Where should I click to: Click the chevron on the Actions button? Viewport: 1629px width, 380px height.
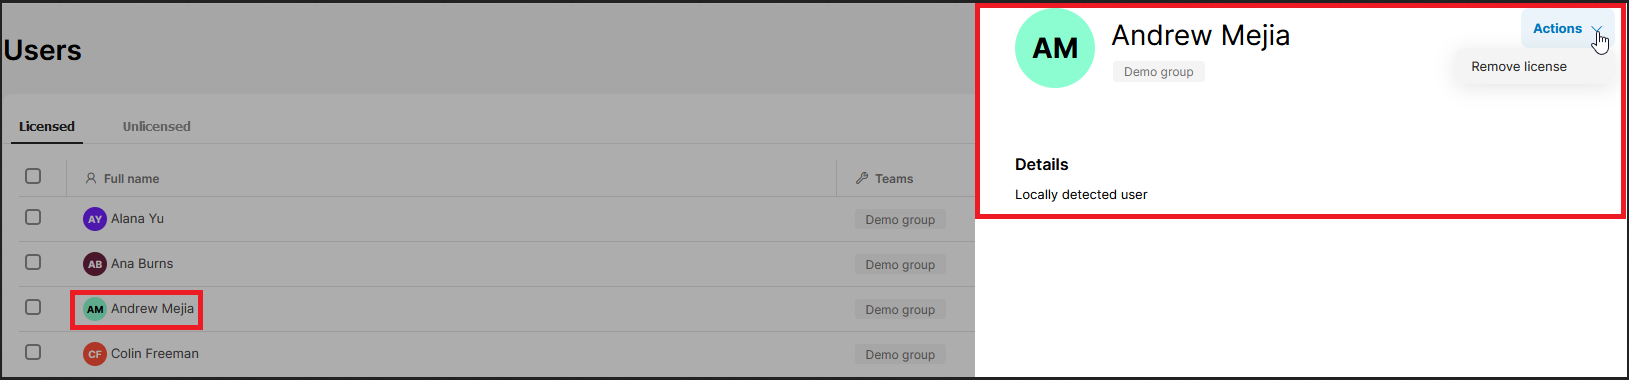pyautogui.click(x=1597, y=29)
